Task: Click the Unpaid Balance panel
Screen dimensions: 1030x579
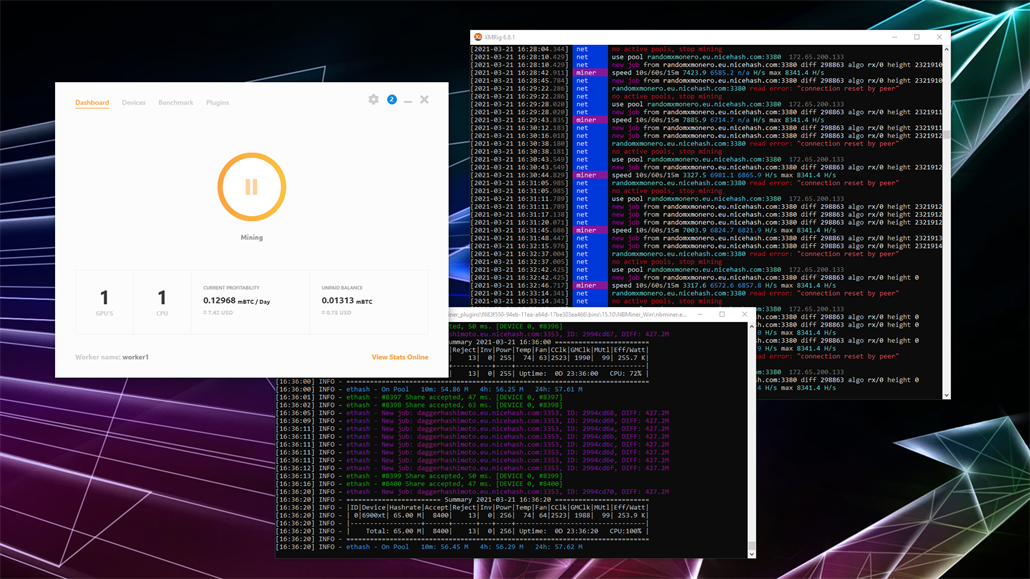Action: (x=369, y=302)
